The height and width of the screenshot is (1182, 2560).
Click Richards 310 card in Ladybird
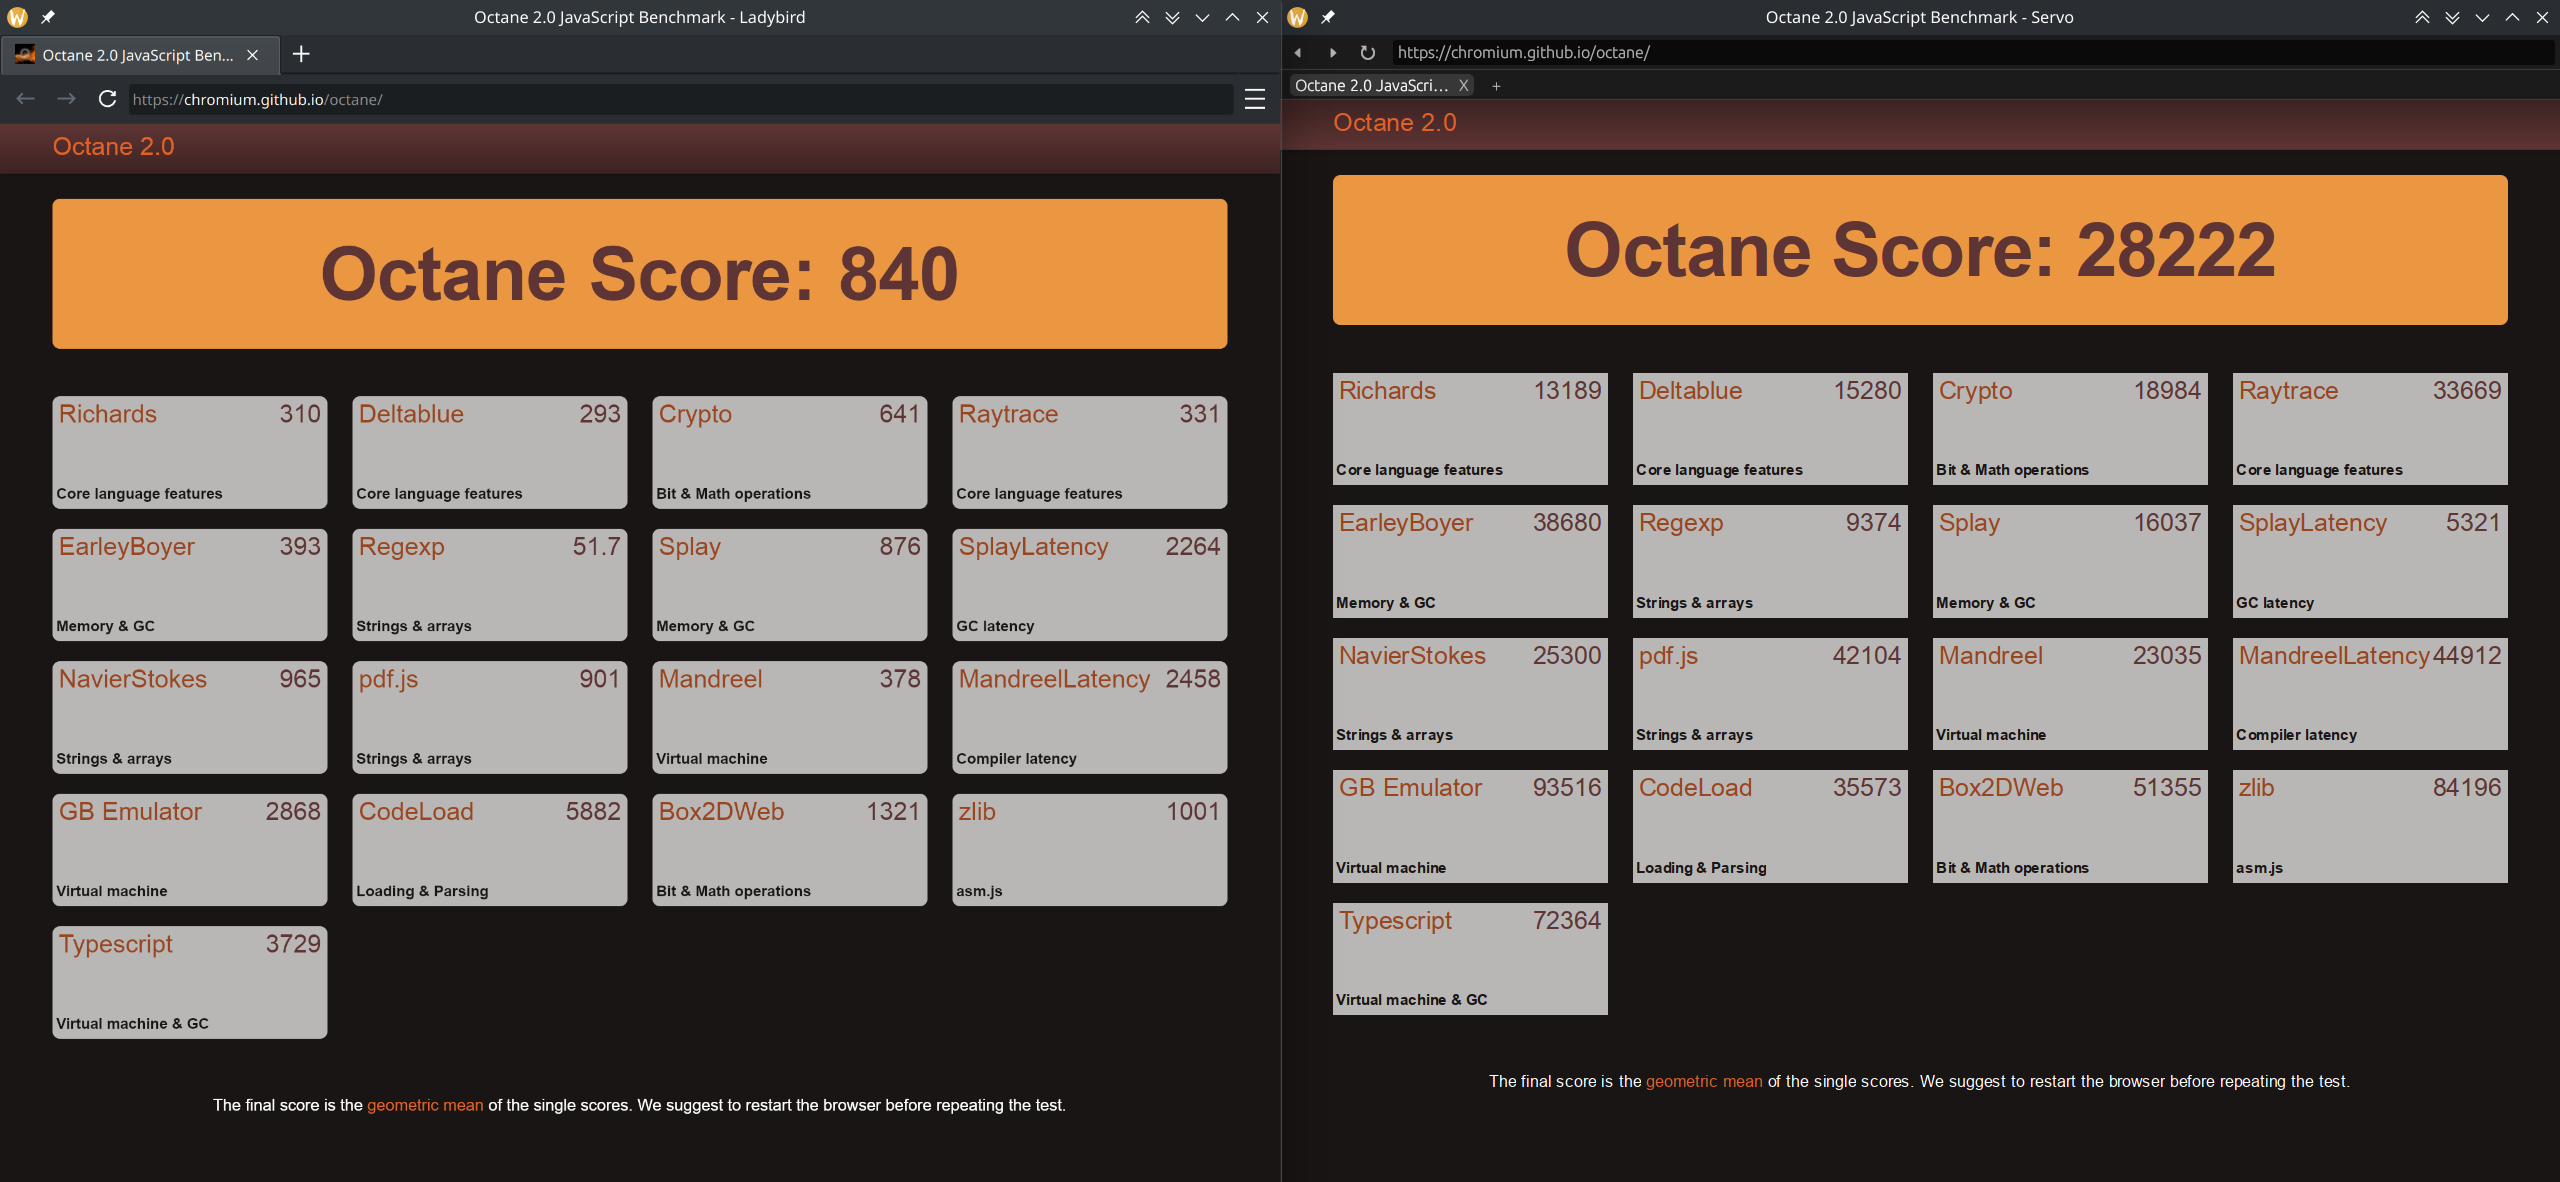tap(190, 452)
